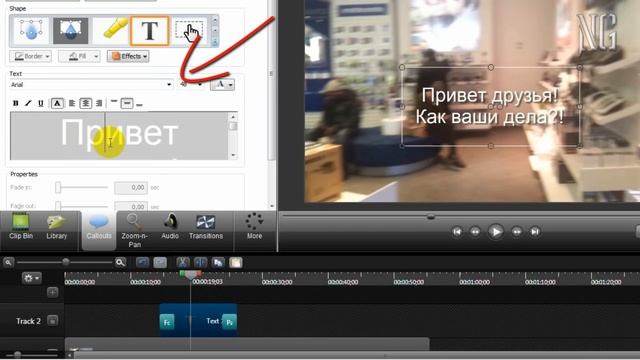Jump to the previous clip
This screenshot has width=640, height=360.
point(457,232)
